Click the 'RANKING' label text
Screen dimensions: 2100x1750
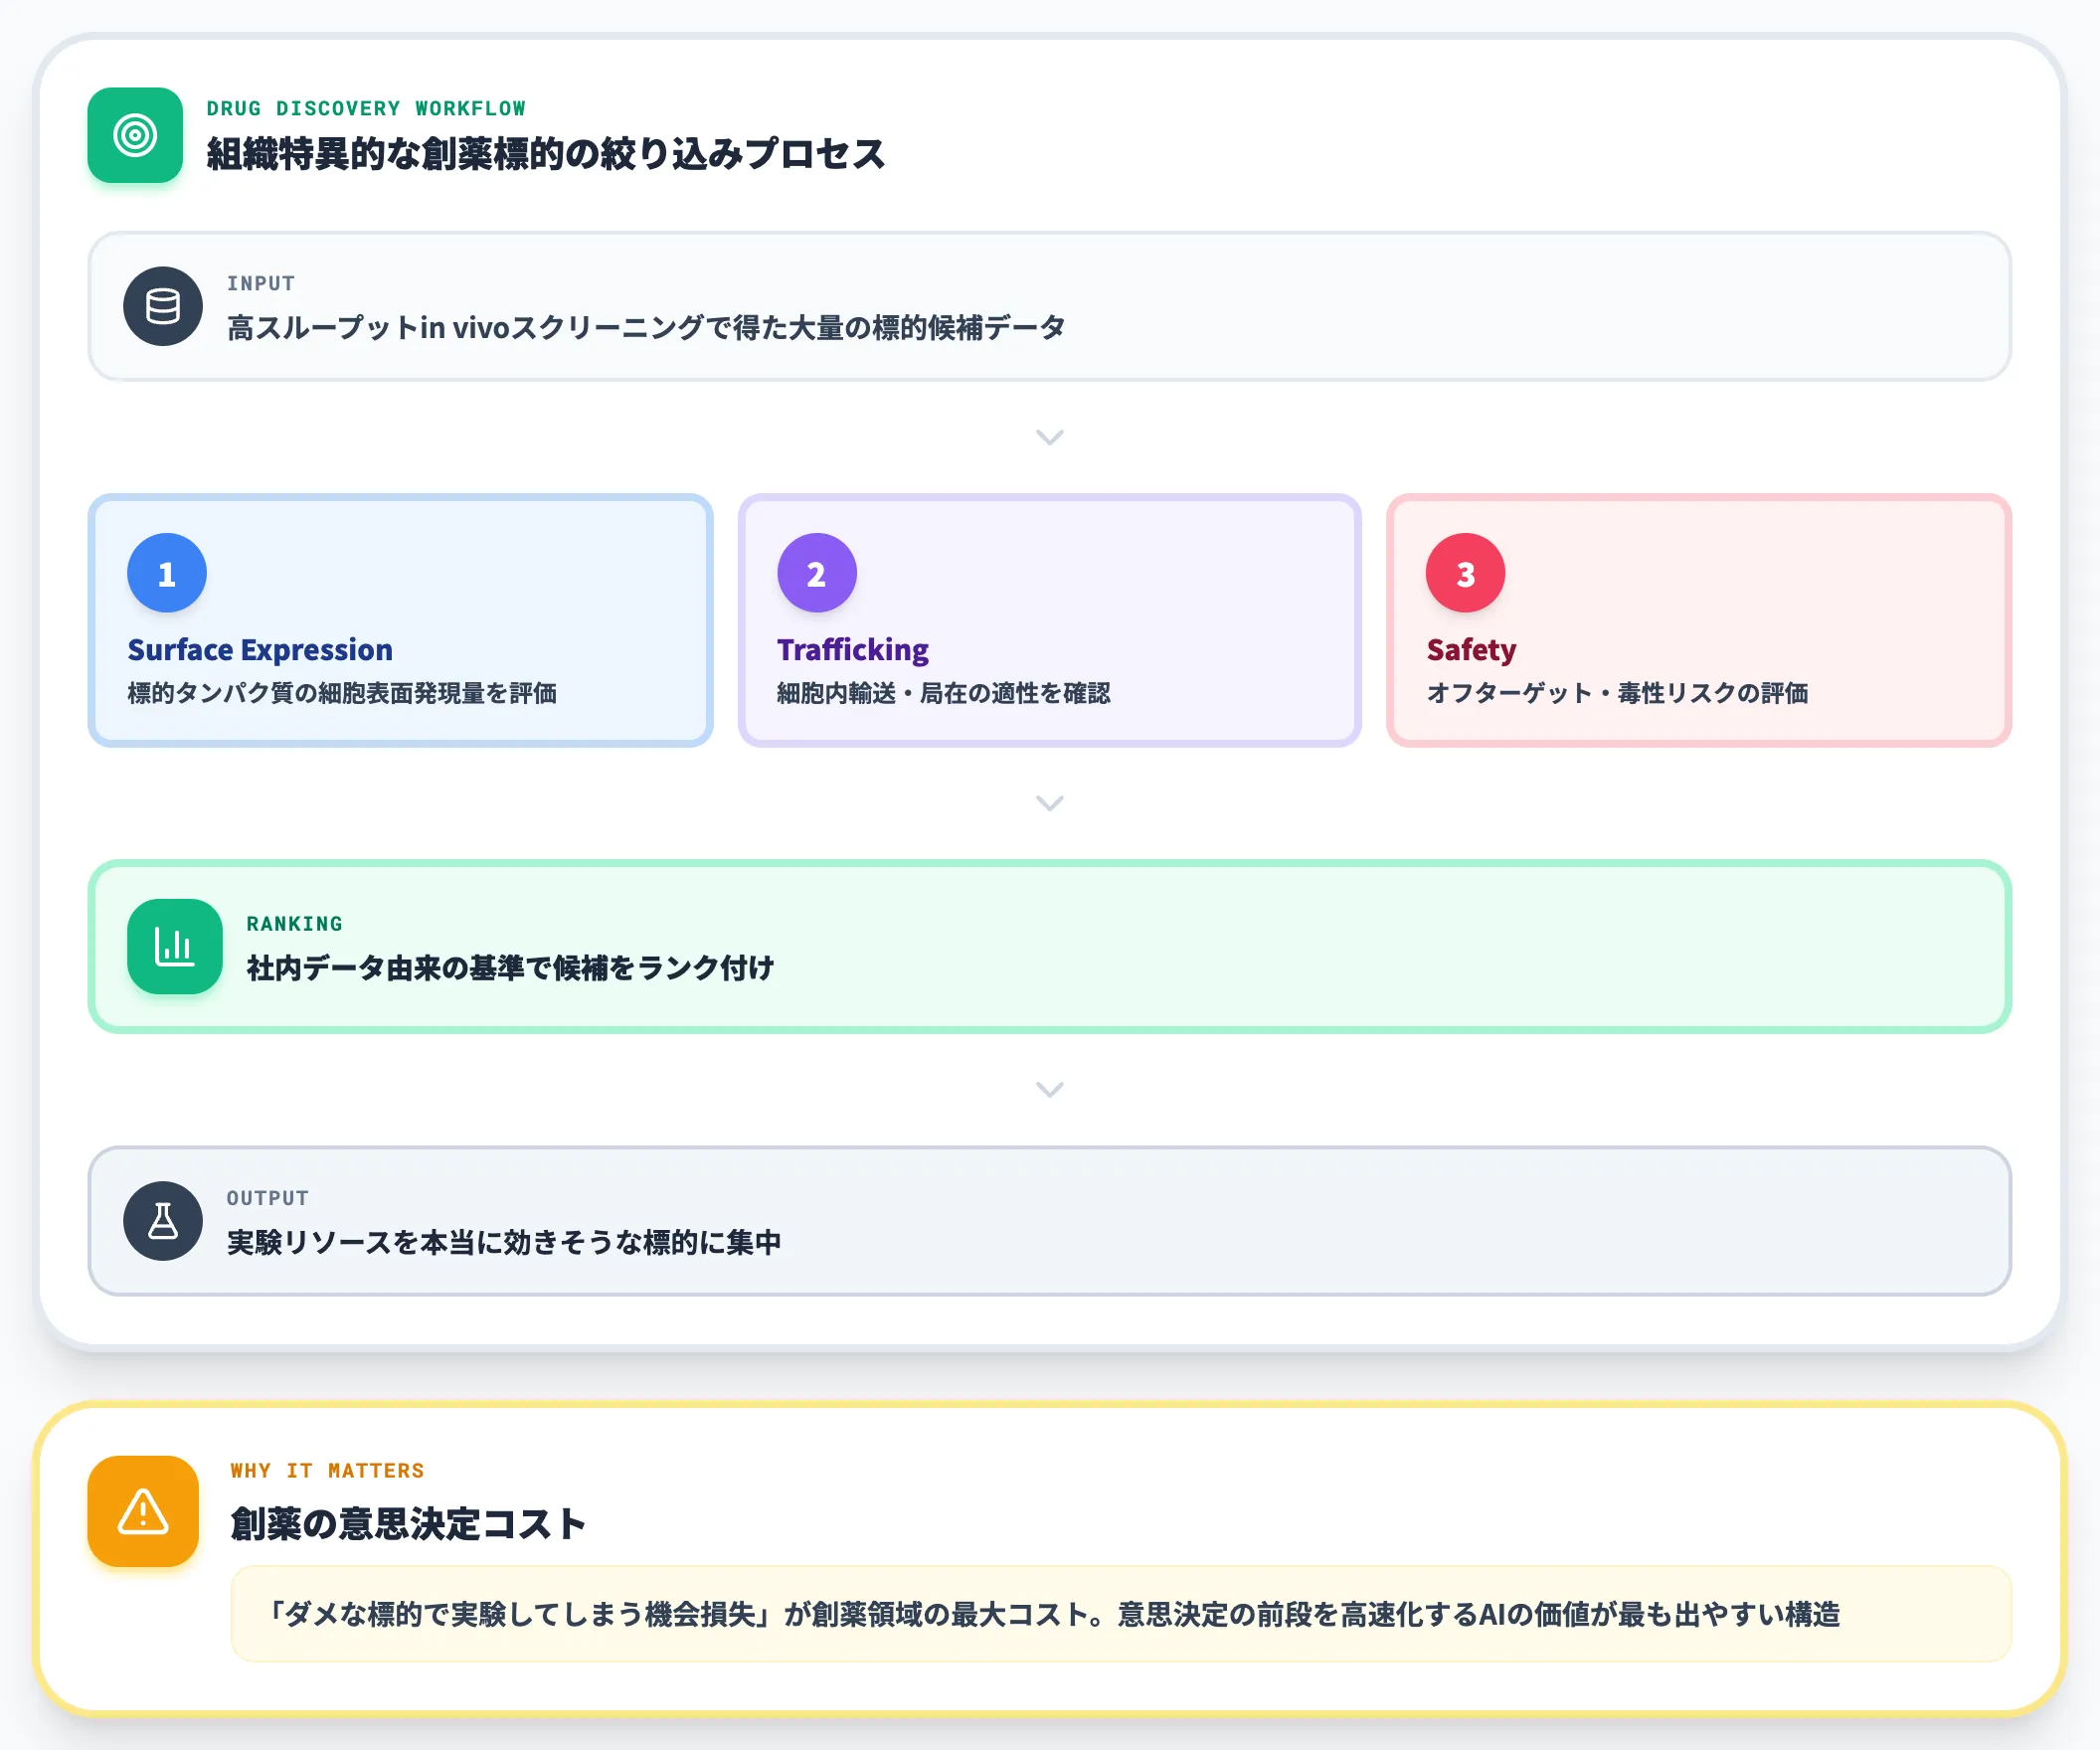(x=295, y=923)
